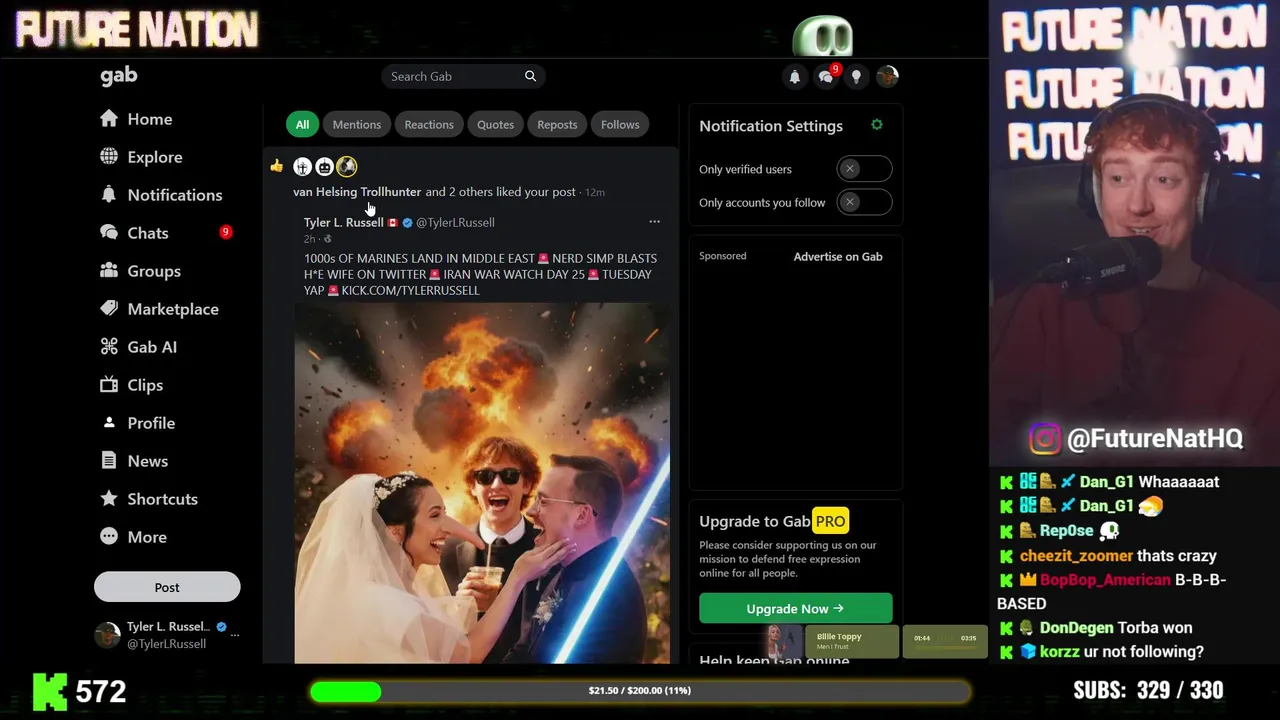Open the Shortcuts link
The height and width of the screenshot is (720, 1280).
coord(162,499)
